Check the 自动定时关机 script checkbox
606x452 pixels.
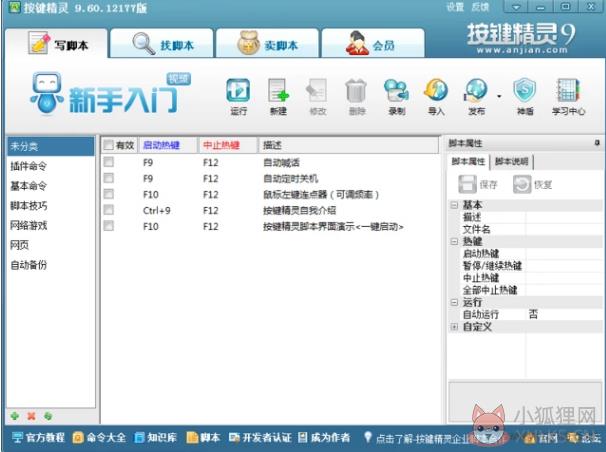109,178
